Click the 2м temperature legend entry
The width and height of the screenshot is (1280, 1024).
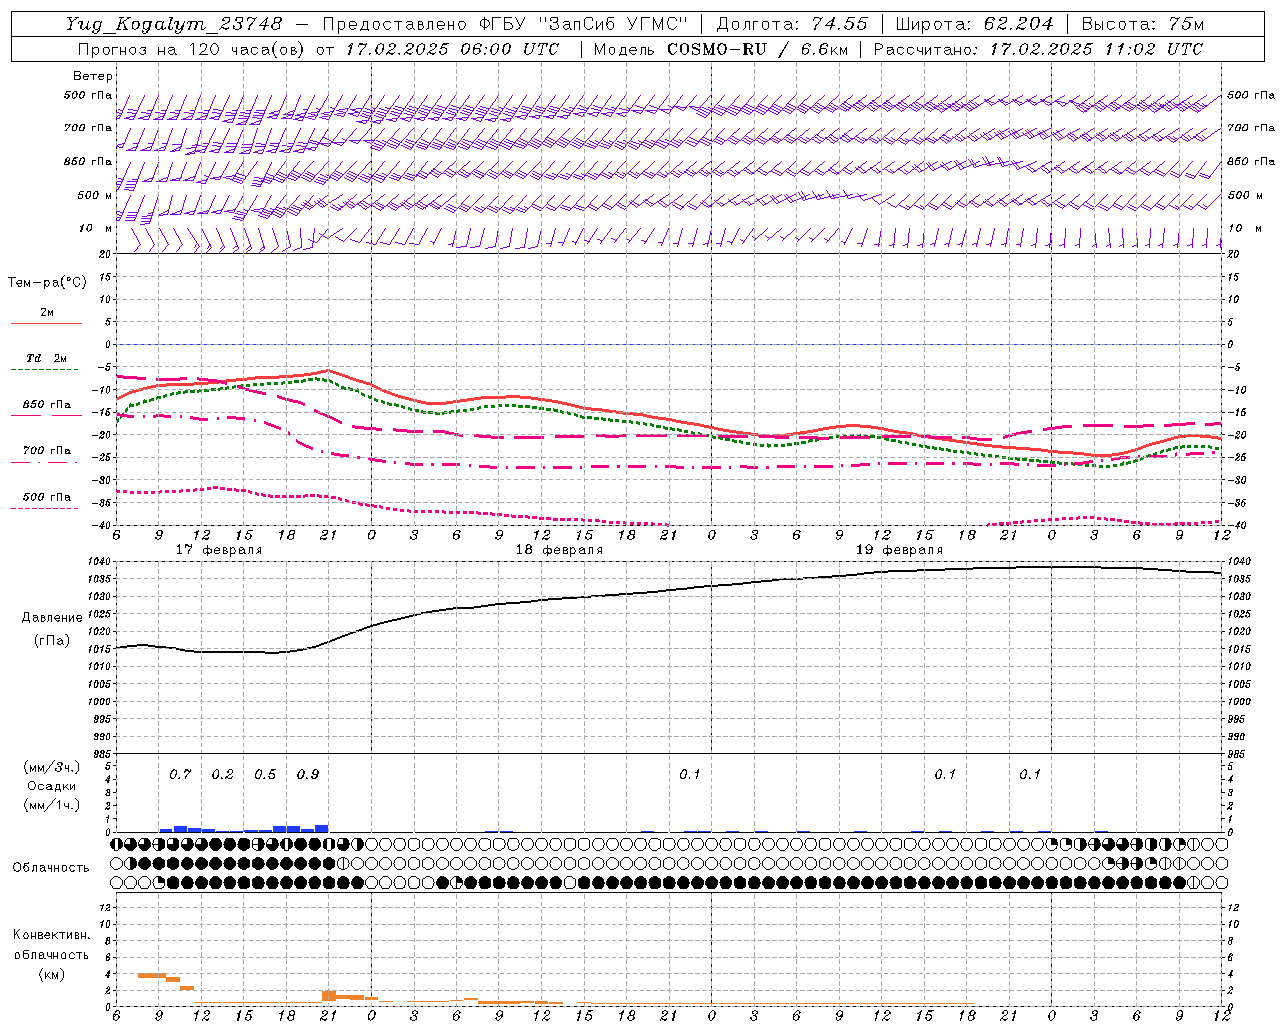coord(47,312)
